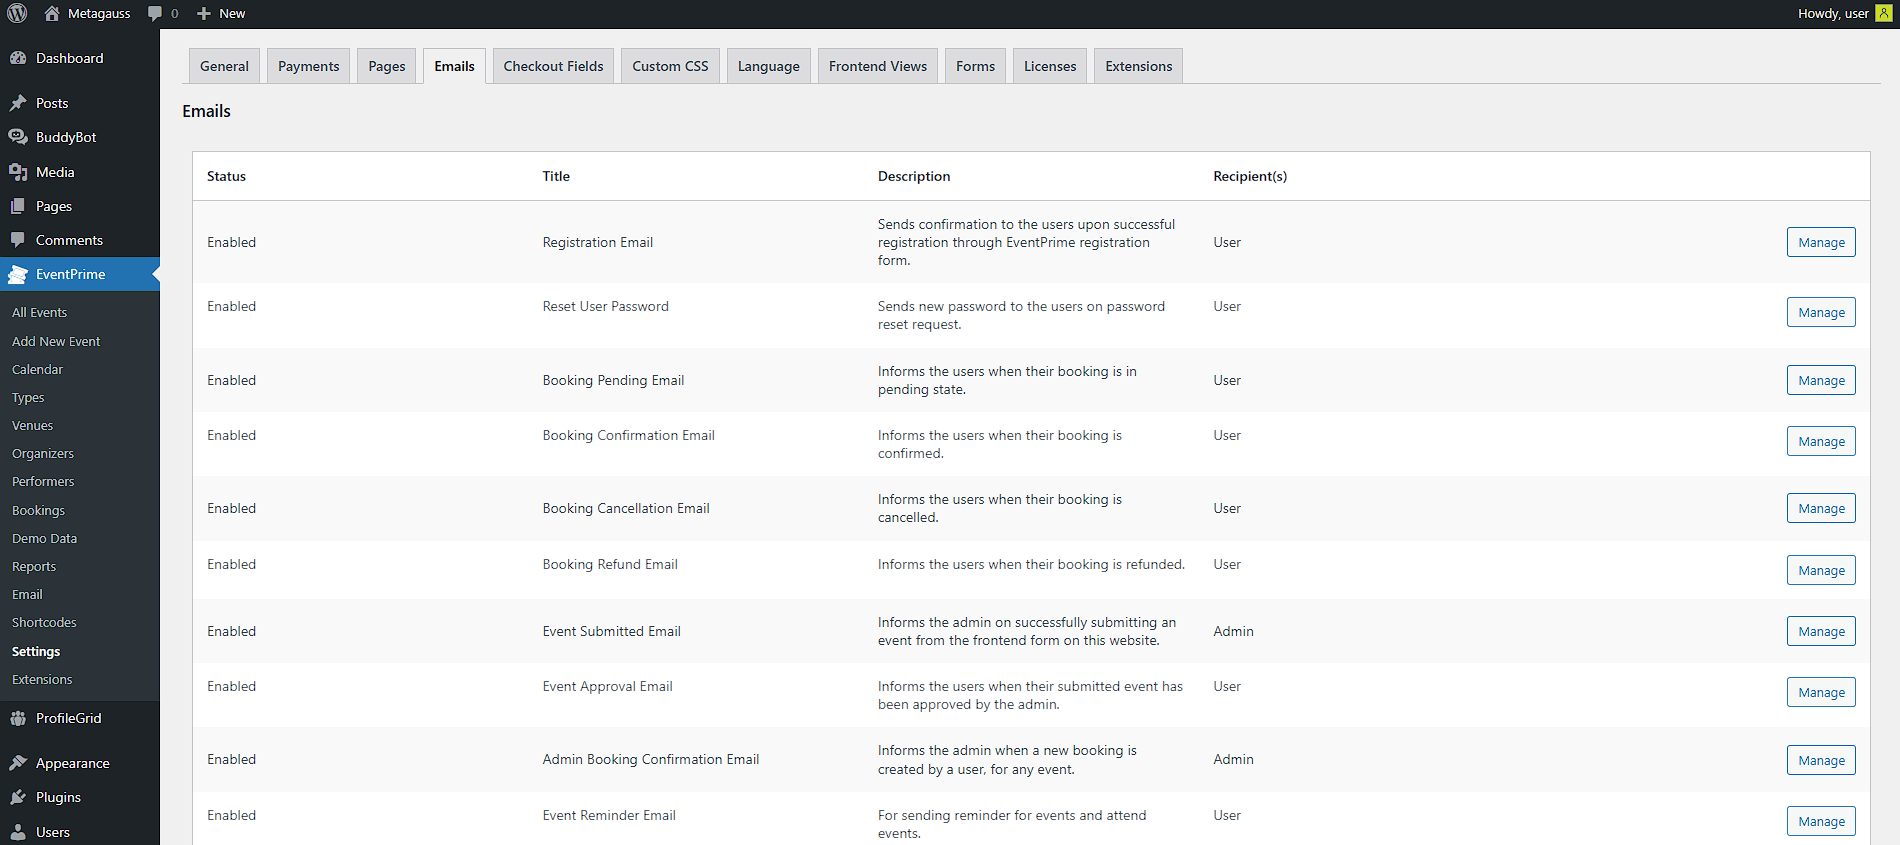1900x845 pixels.
Task: Manage the Registration Email
Action: [x=1821, y=242]
